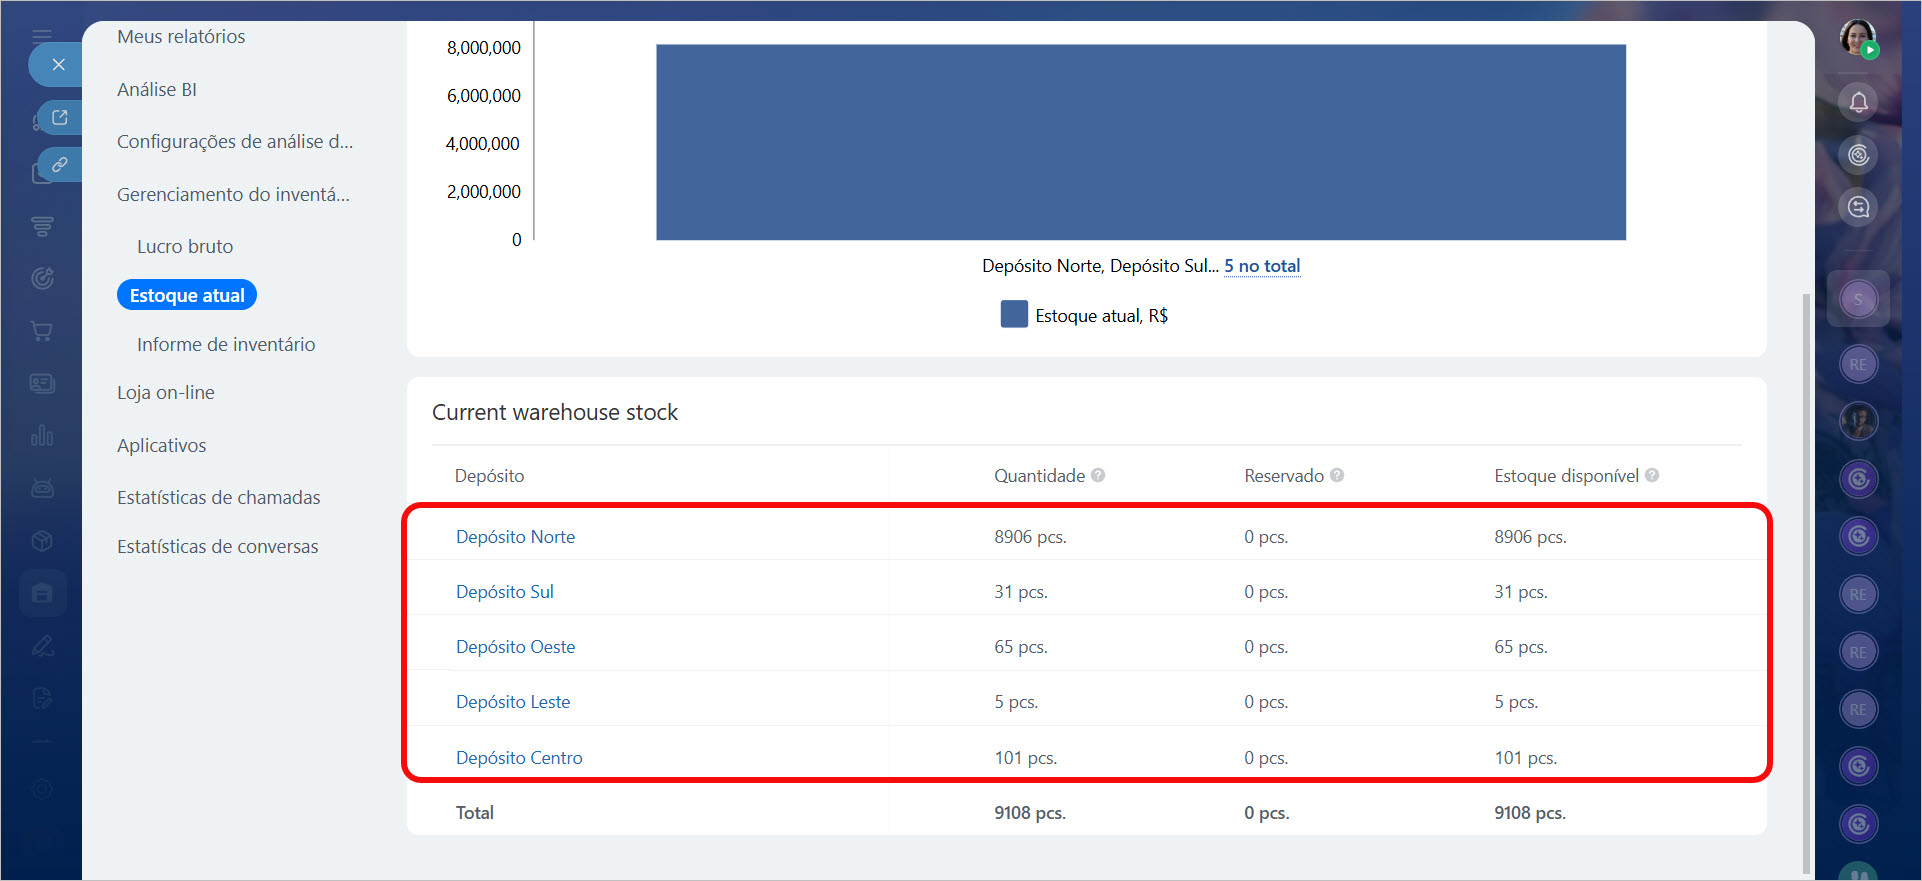Open the Depósito Centro link
The image size is (1922, 881).
point(519,758)
